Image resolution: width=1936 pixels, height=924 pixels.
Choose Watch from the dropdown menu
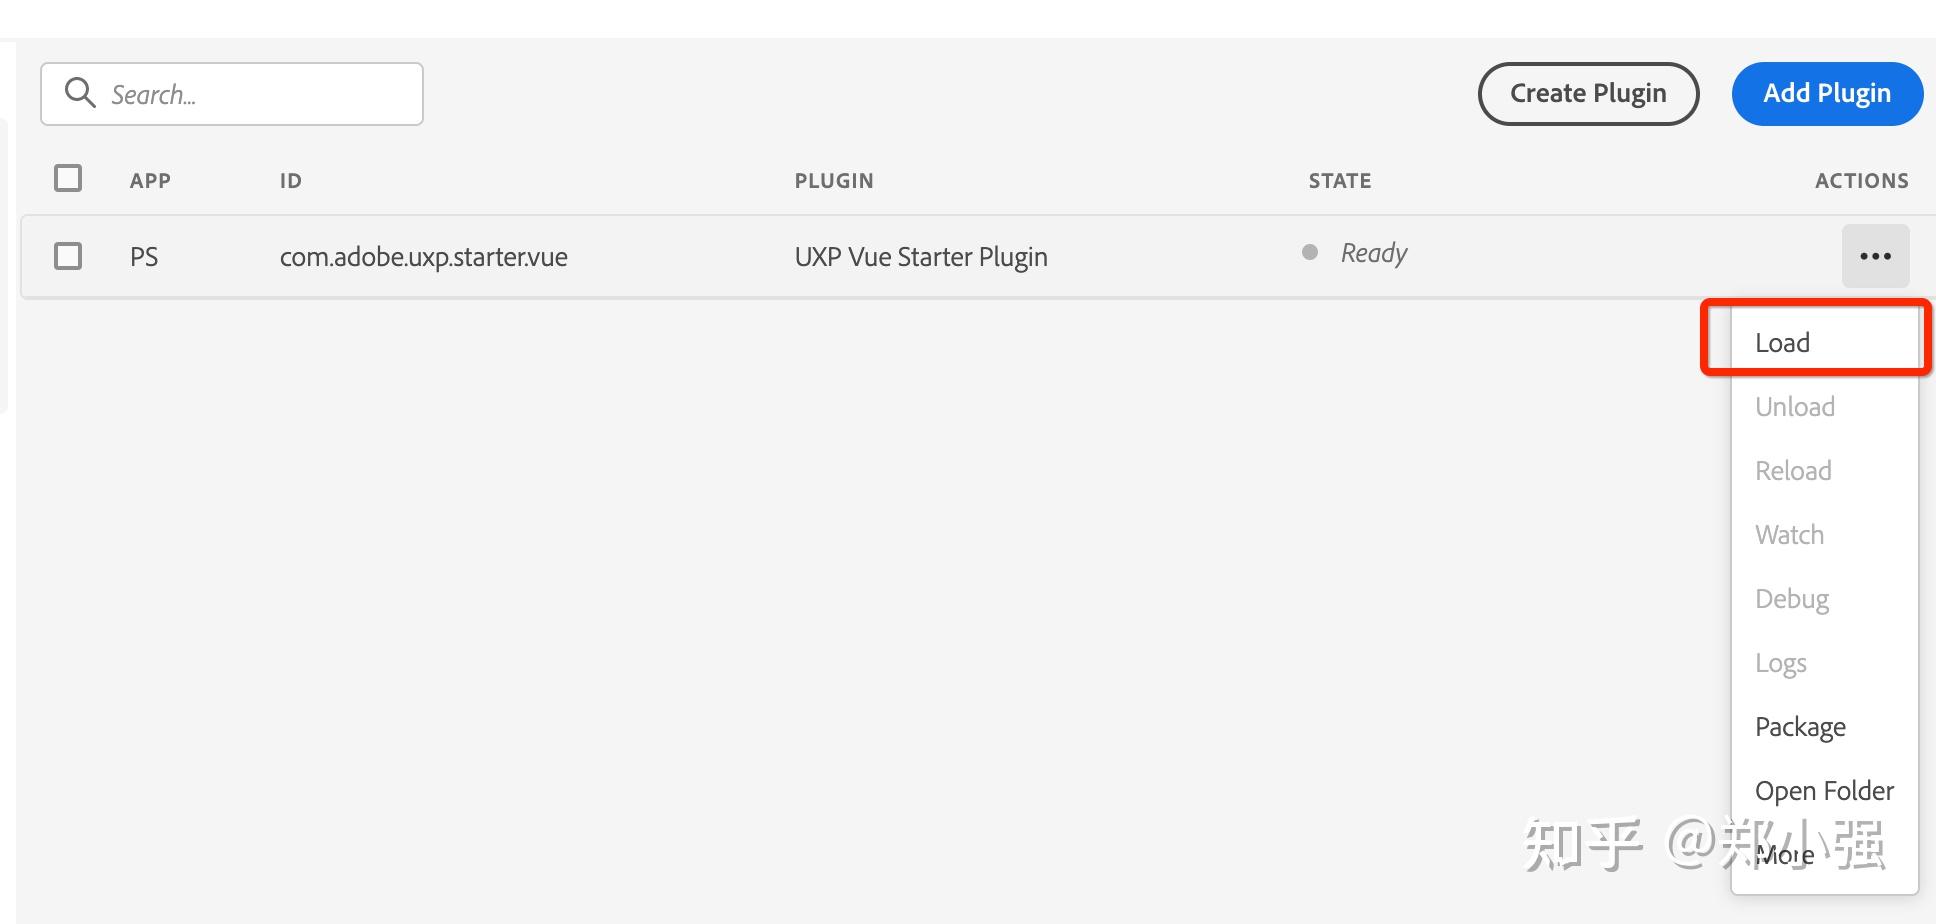1789,535
